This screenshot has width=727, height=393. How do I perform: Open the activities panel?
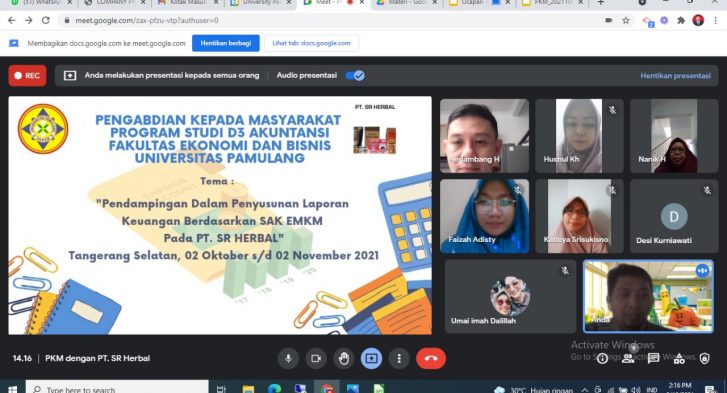(x=679, y=358)
